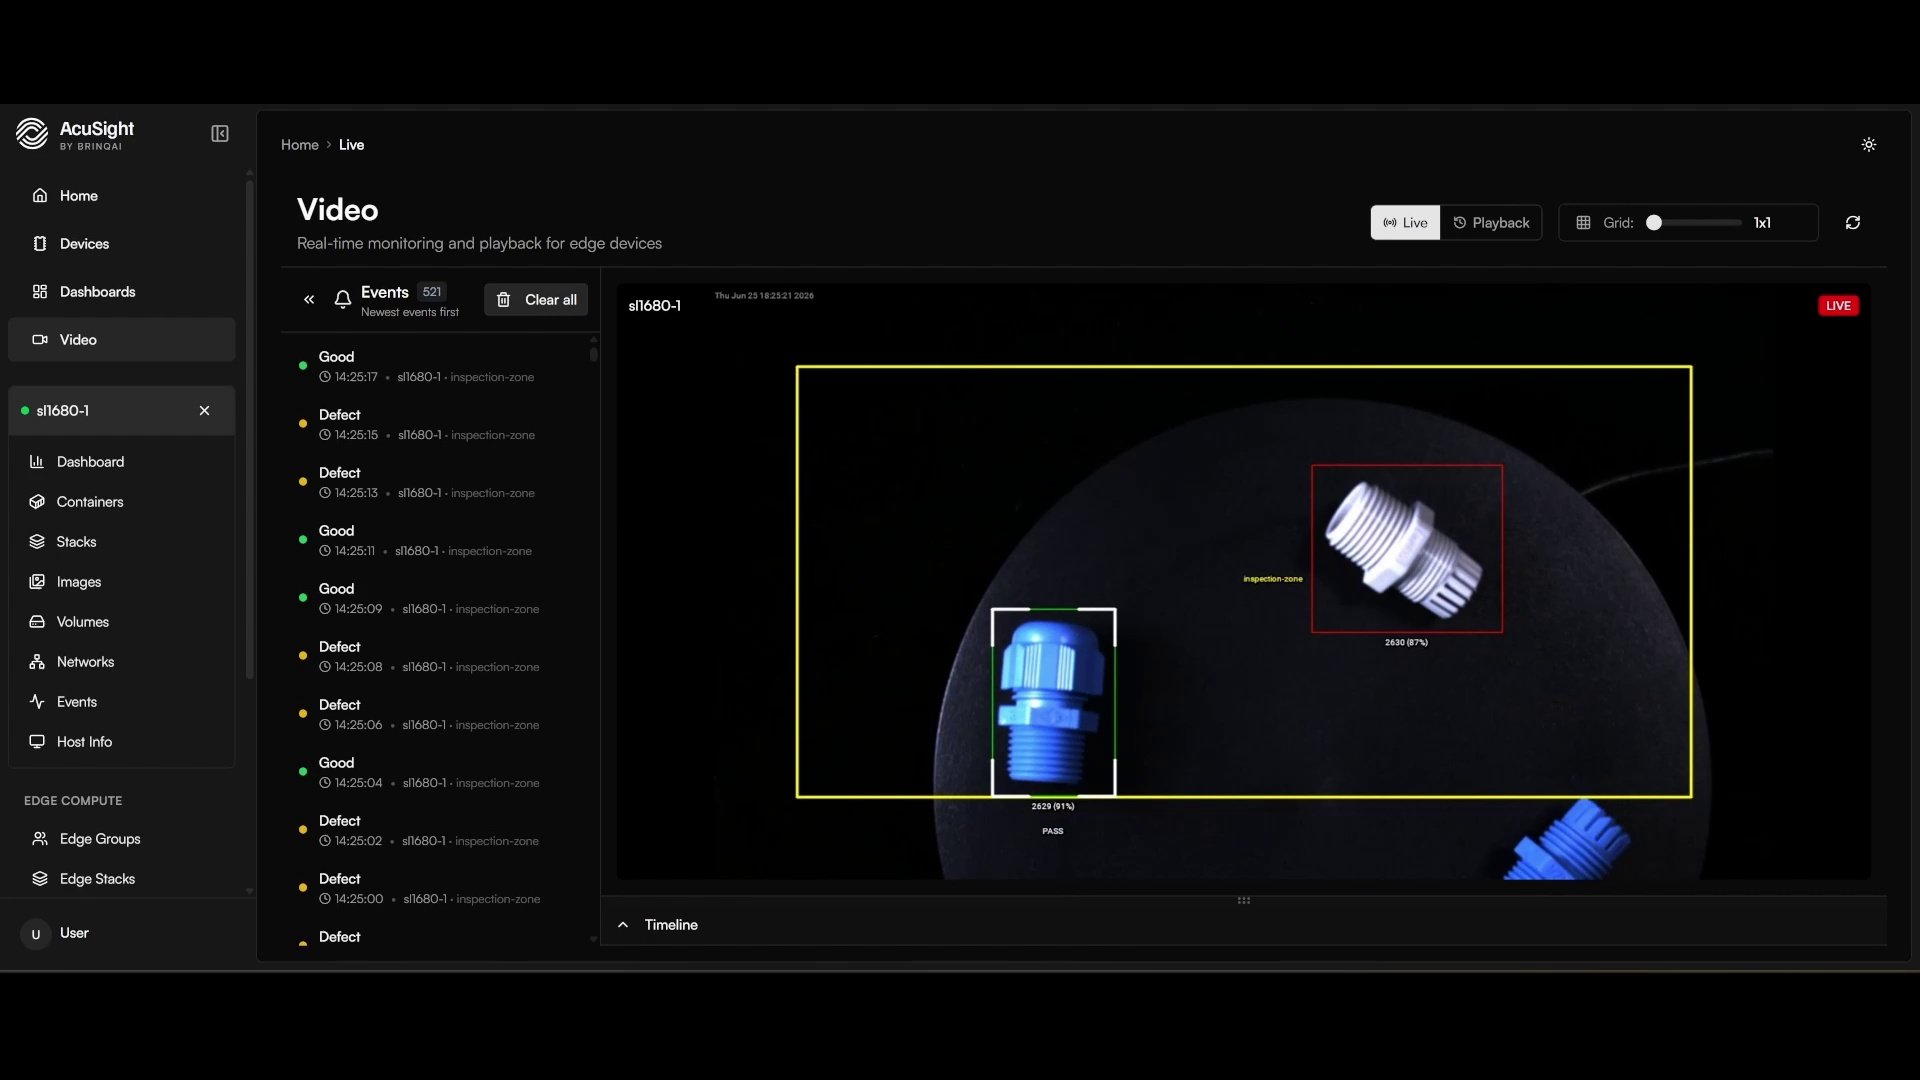Open Volumes item
1920x1080 pixels.
tap(122, 622)
